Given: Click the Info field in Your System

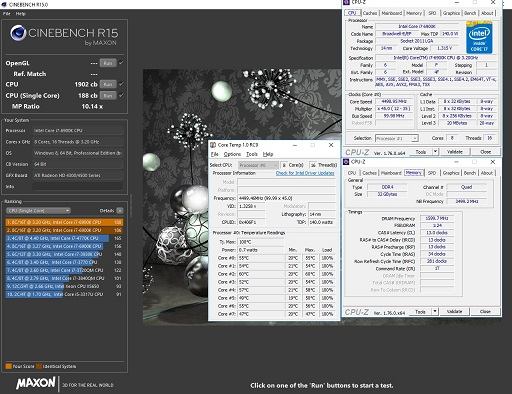Looking at the screenshot, I should click(78, 186).
